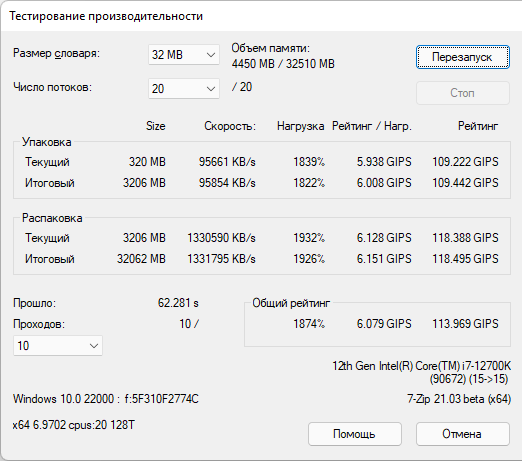Click the Size column header
This screenshot has width=522, height=461.
click(156, 126)
